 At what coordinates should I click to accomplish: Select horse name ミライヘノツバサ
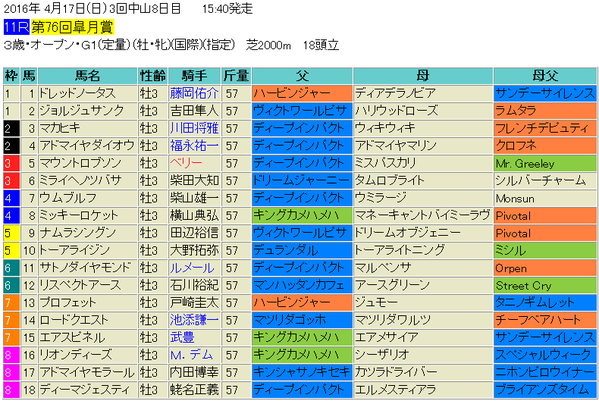coord(81,181)
